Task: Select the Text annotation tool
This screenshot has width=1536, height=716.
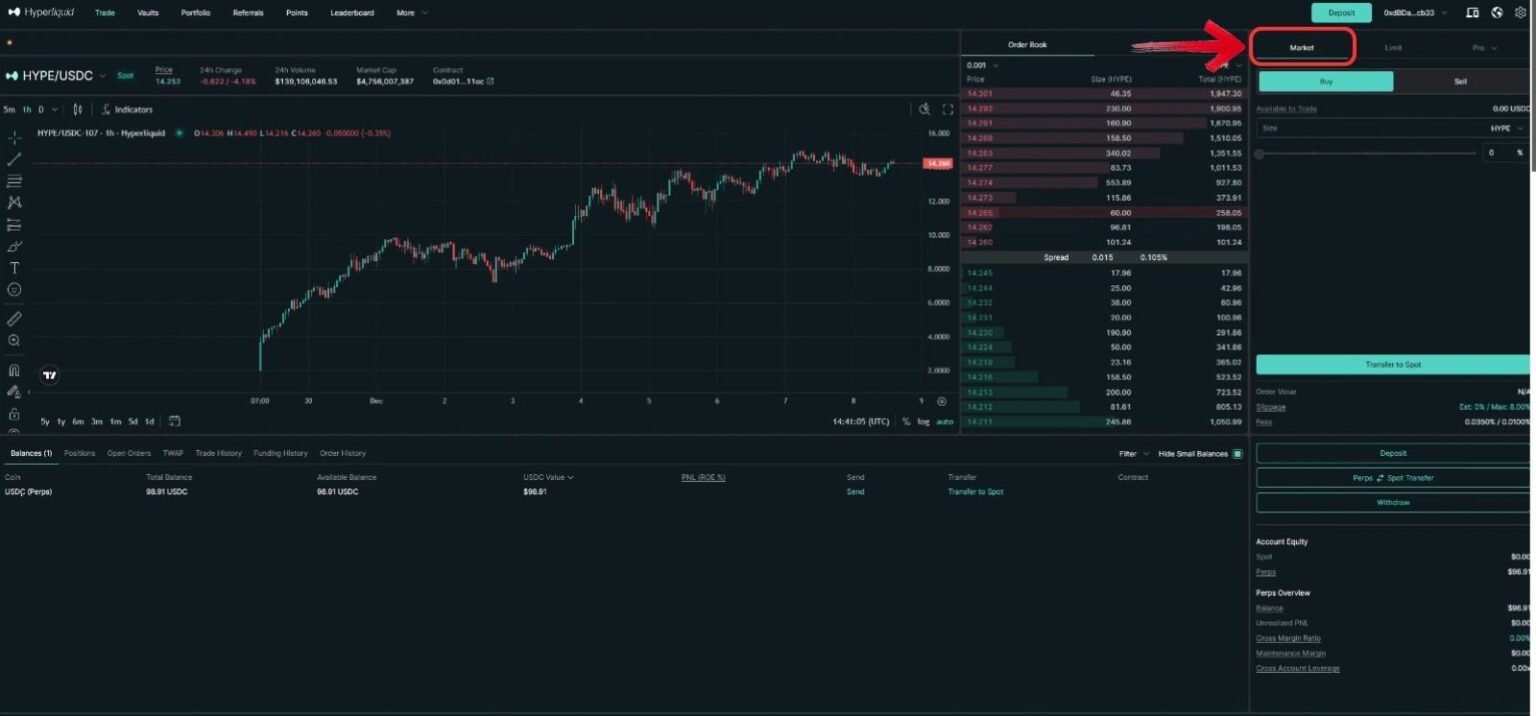Action: pos(13,267)
